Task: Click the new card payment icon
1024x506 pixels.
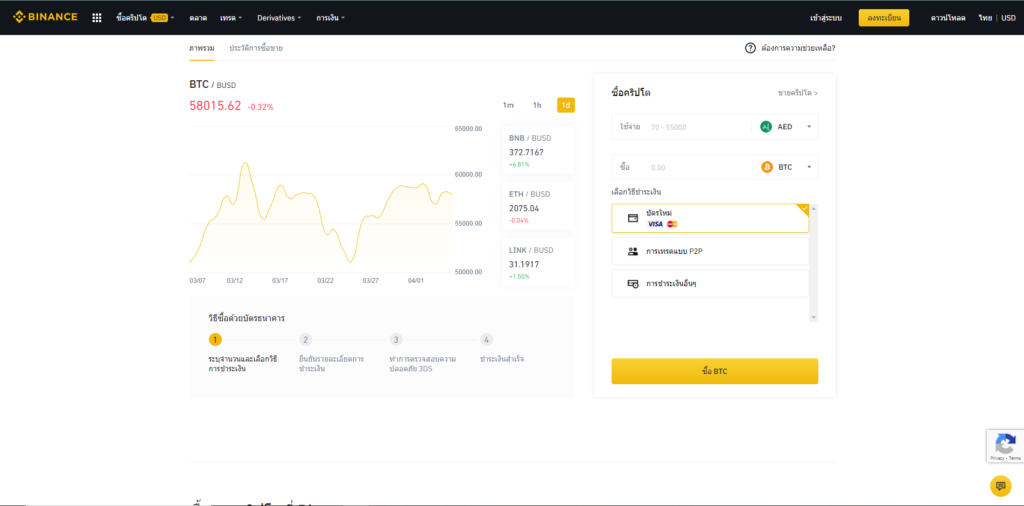Action: [x=632, y=218]
